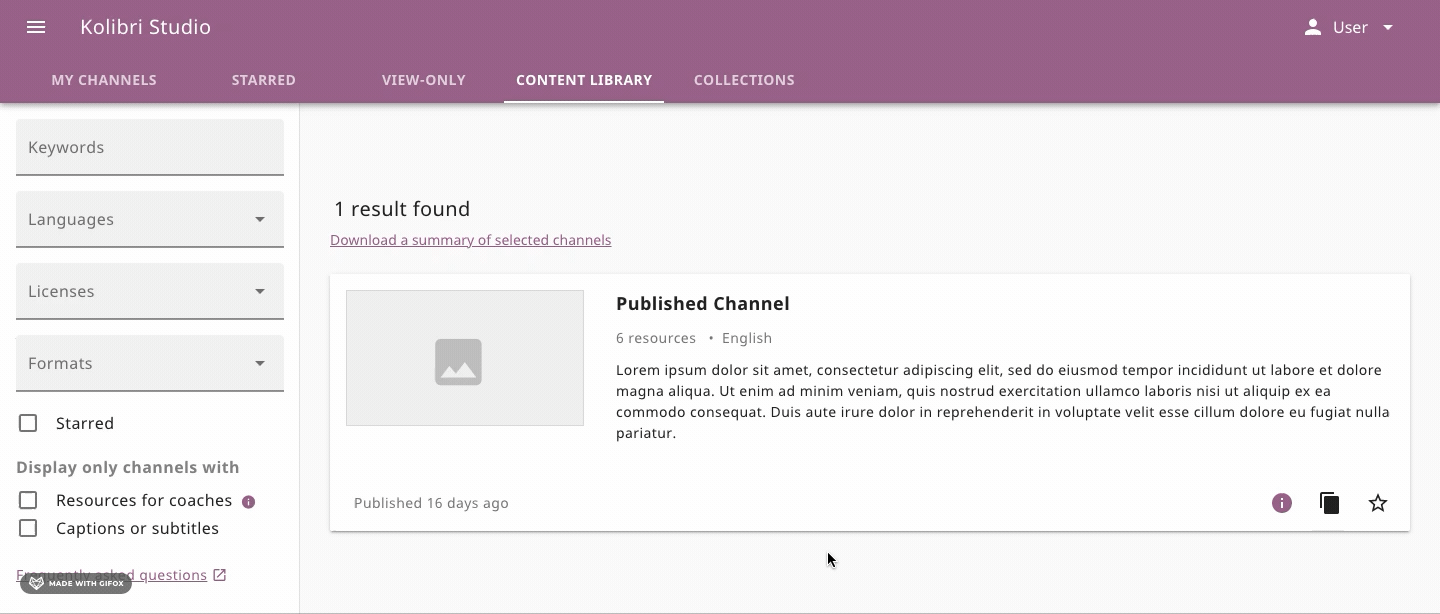Click the '6 resources' label
The image size is (1440, 614).
coord(656,338)
